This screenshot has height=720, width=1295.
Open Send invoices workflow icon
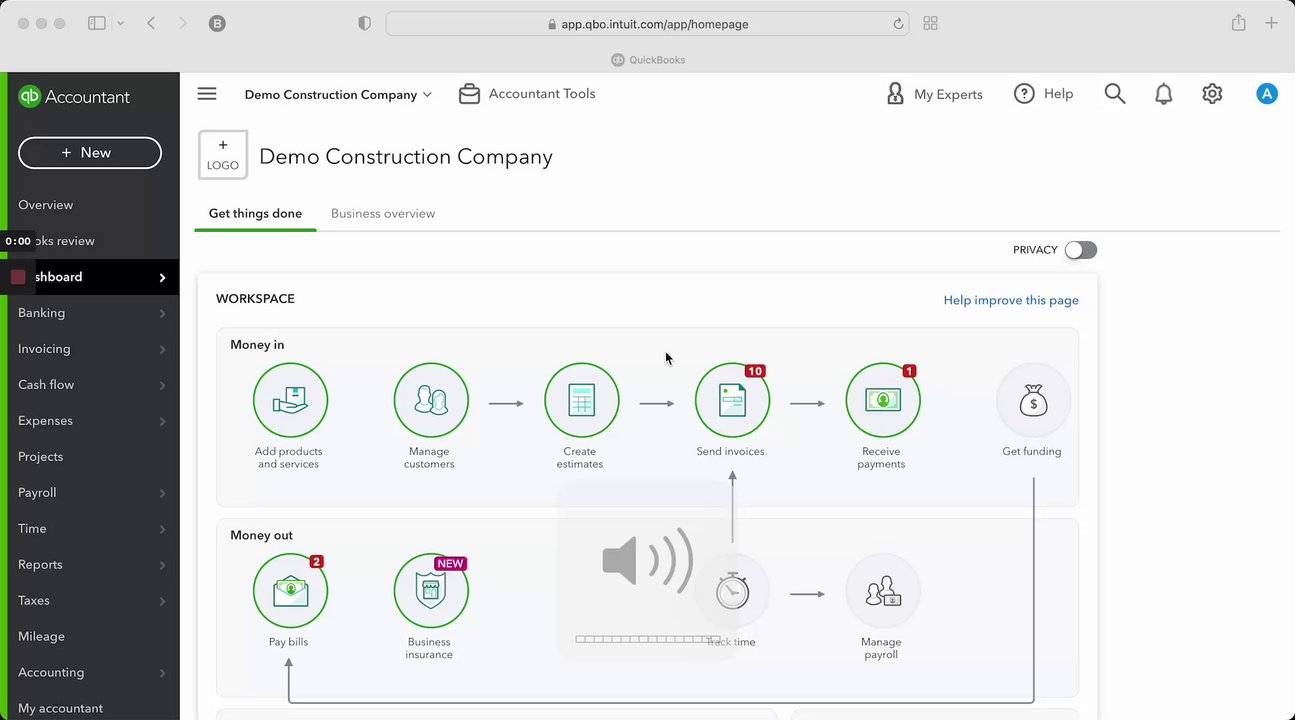tap(732, 400)
